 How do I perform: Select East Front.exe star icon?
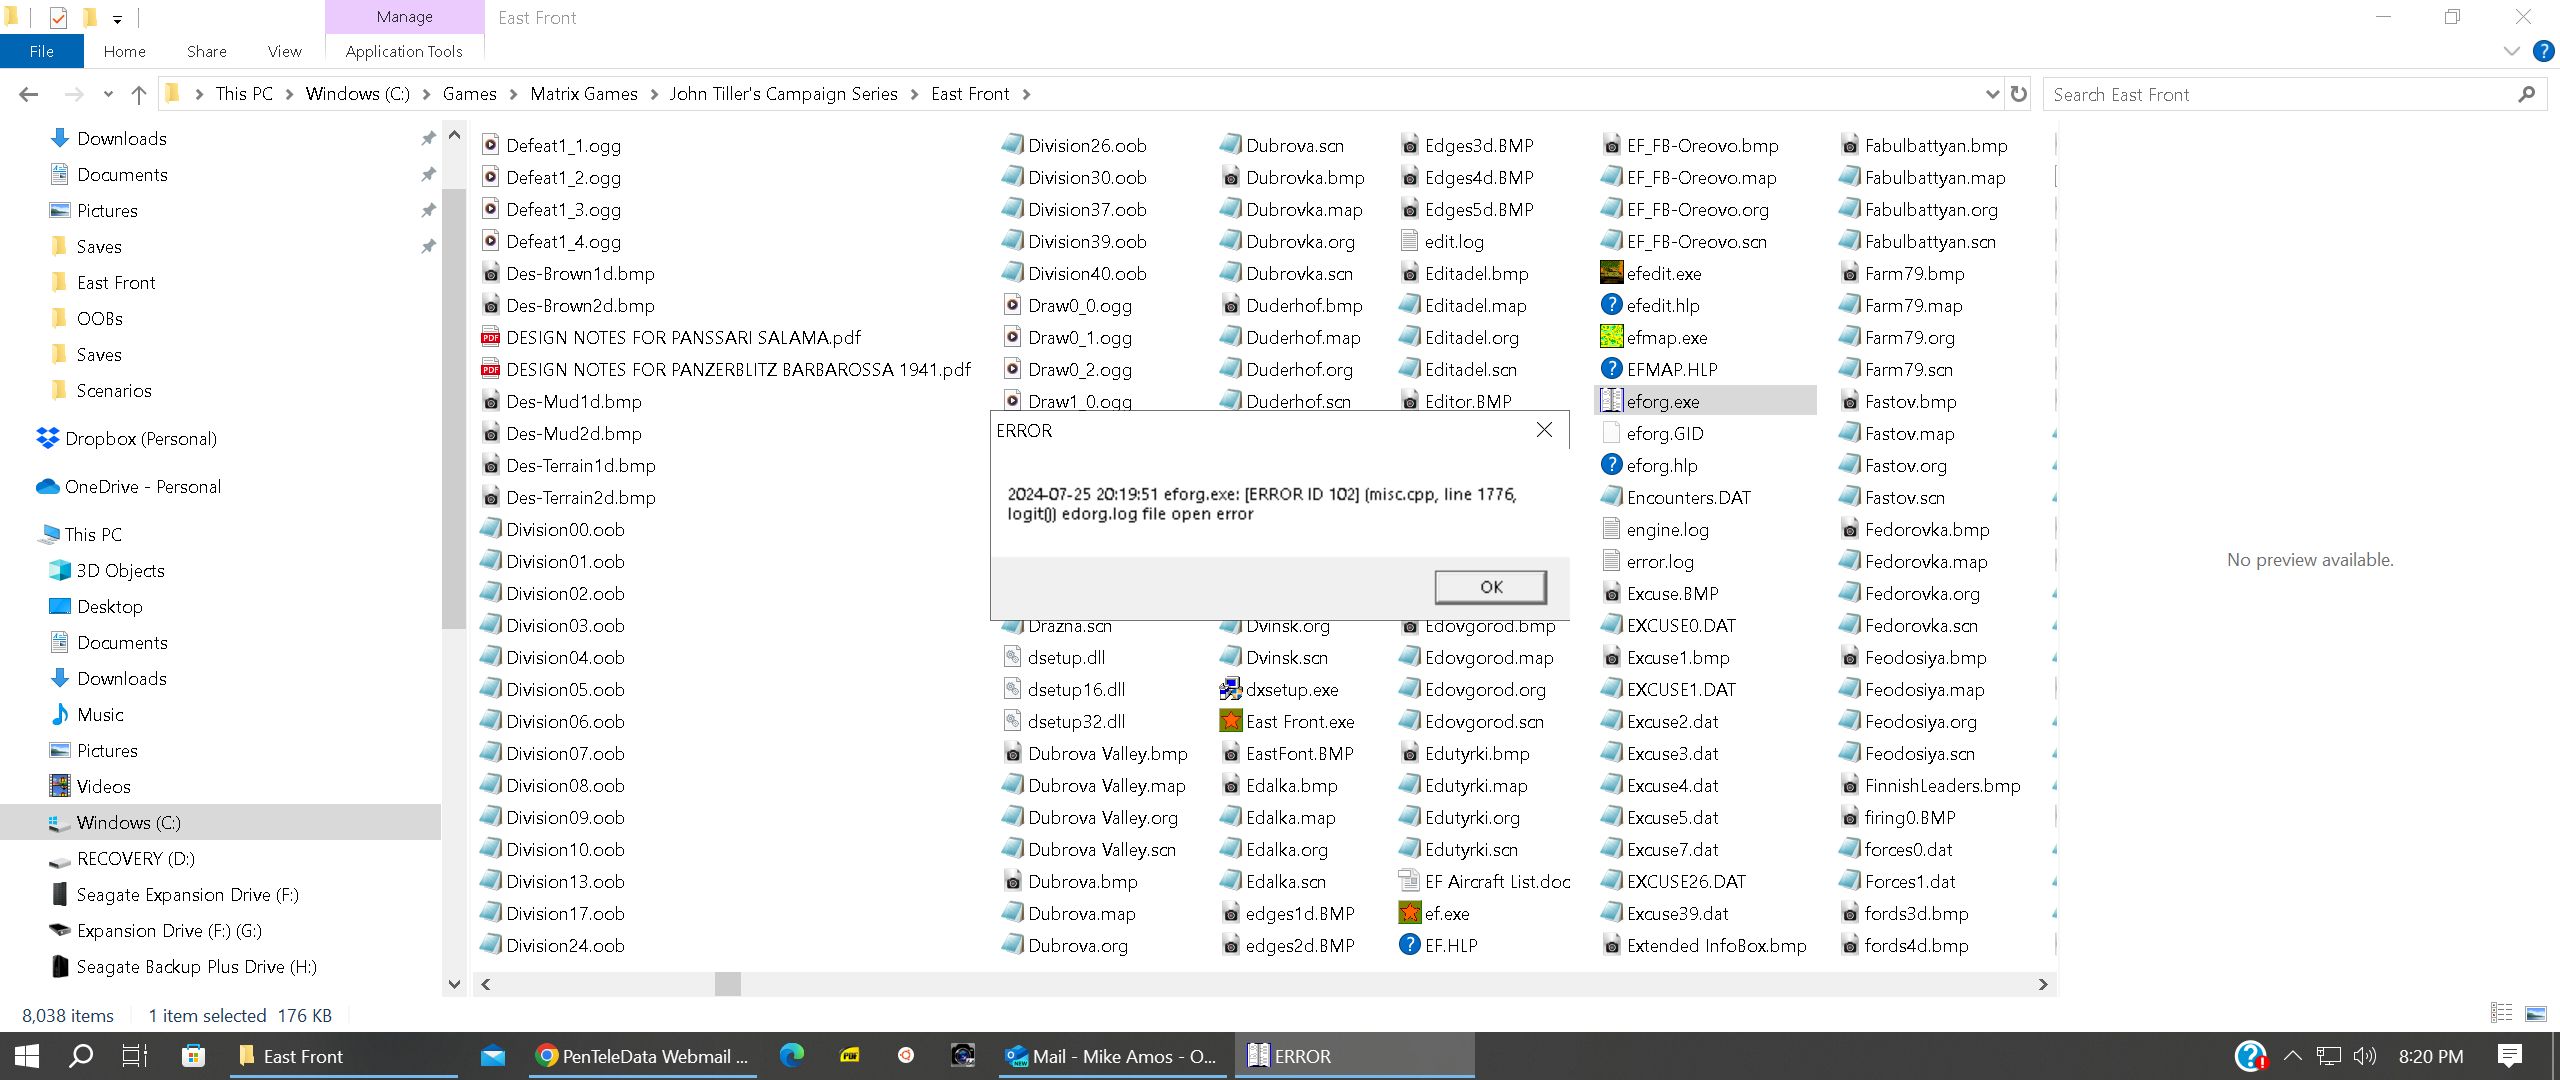(x=1230, y=721)
